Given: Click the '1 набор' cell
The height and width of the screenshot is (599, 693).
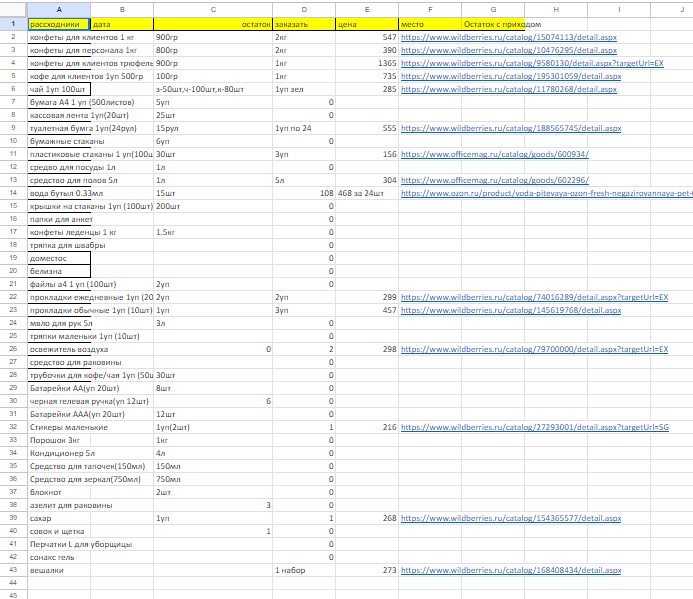Looking at the screenshot, I should pyautogui.click(x=303, y=570).
